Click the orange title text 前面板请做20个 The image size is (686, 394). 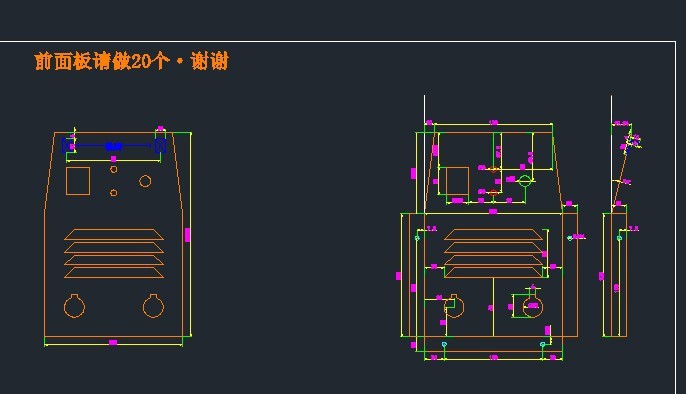[101, 61]
